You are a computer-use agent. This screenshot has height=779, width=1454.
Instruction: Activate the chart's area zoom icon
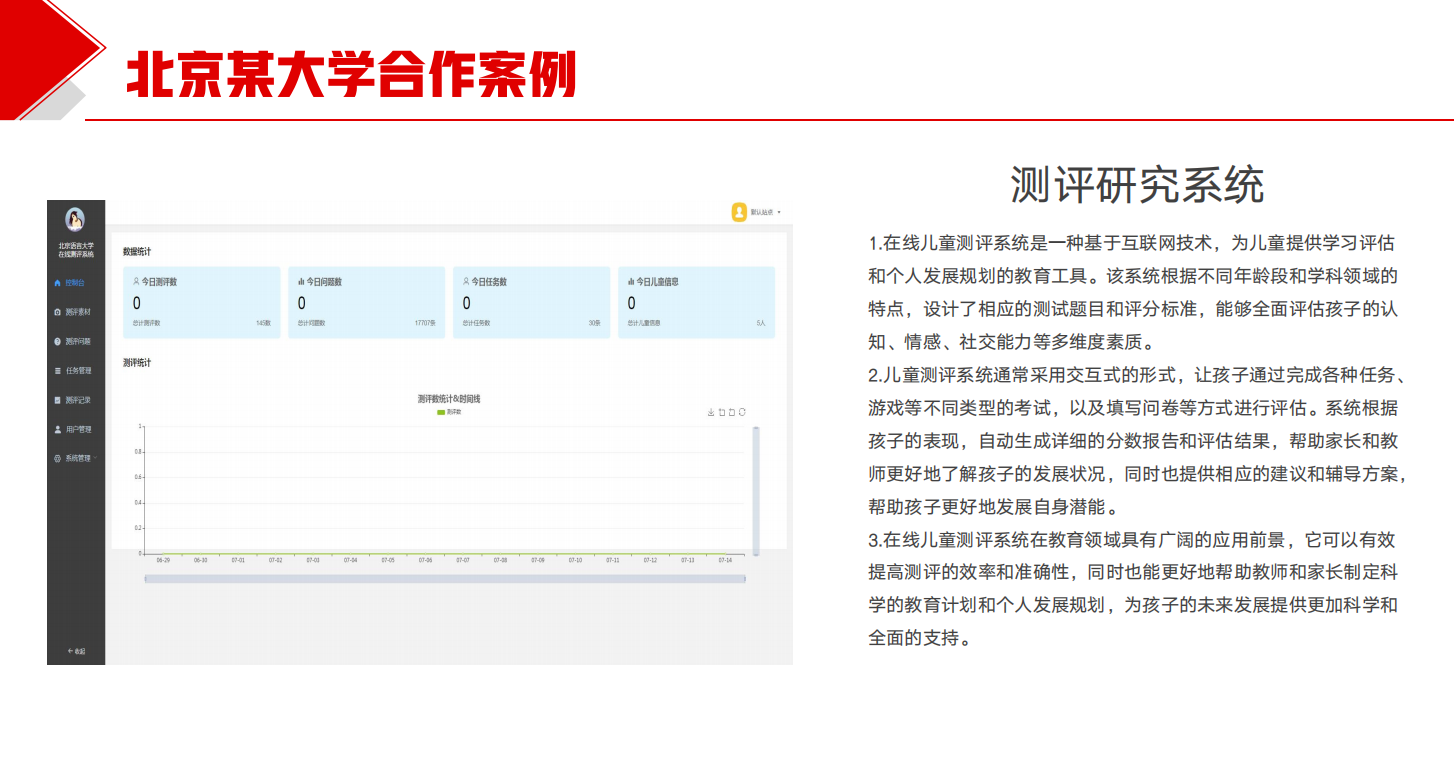click(721, 412)
